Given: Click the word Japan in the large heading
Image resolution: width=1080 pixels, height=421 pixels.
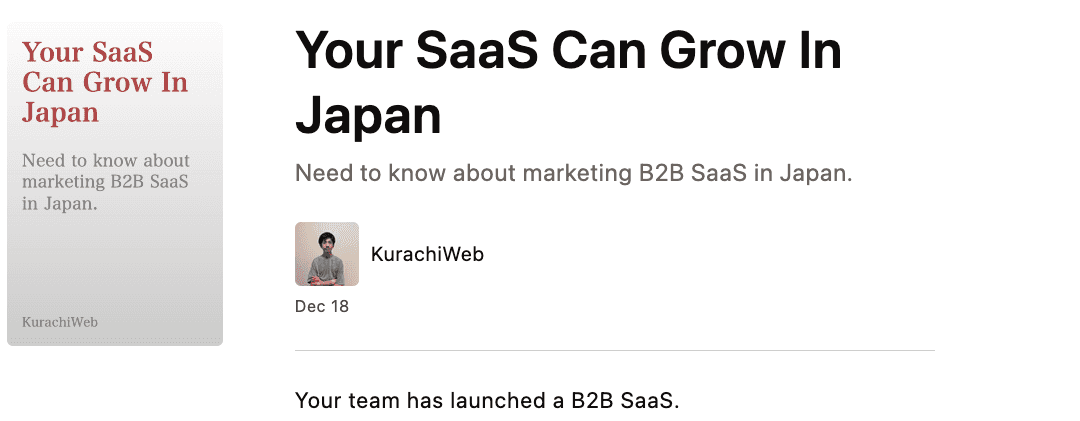Looking at the screenshot, I should click(x=368, y=114).
